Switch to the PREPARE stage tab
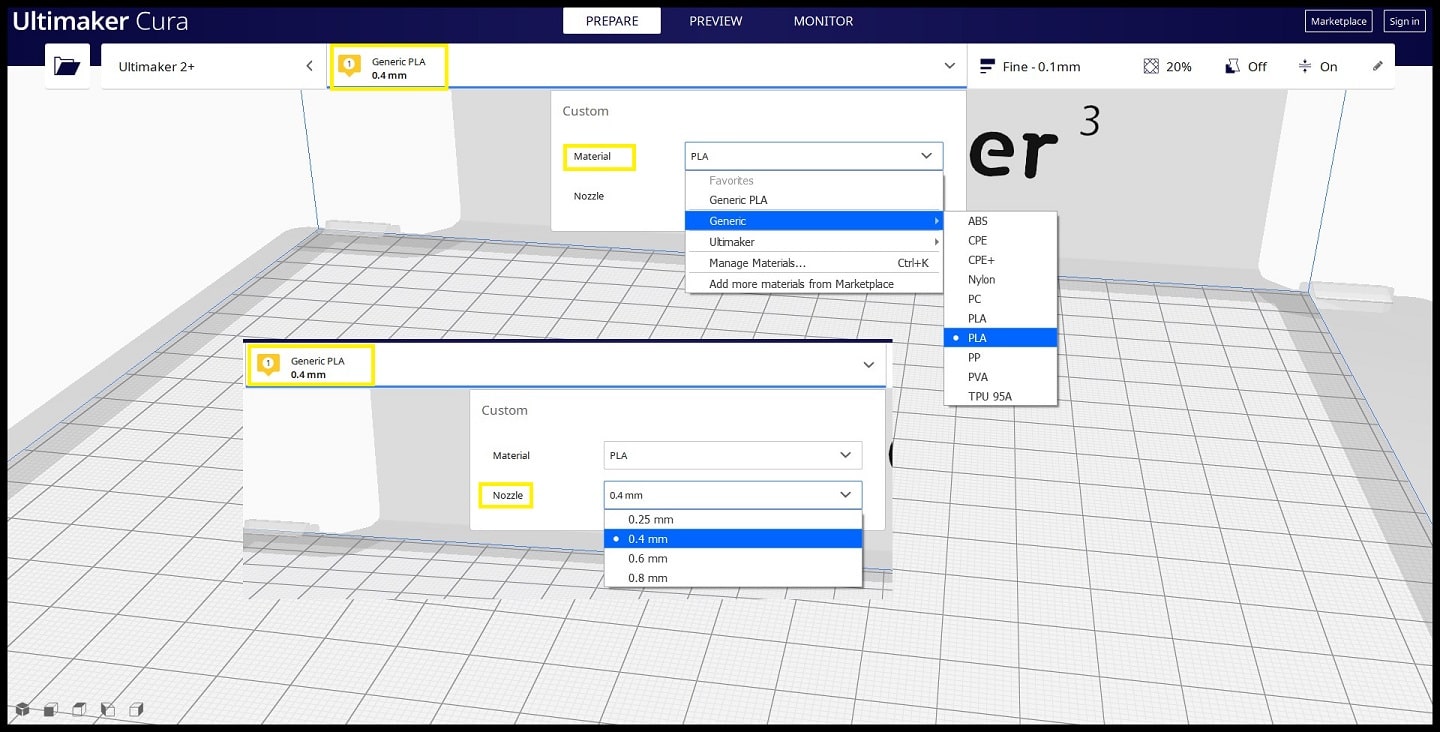The width and height of the screenshot is (1440, 732). click(612, 21)
